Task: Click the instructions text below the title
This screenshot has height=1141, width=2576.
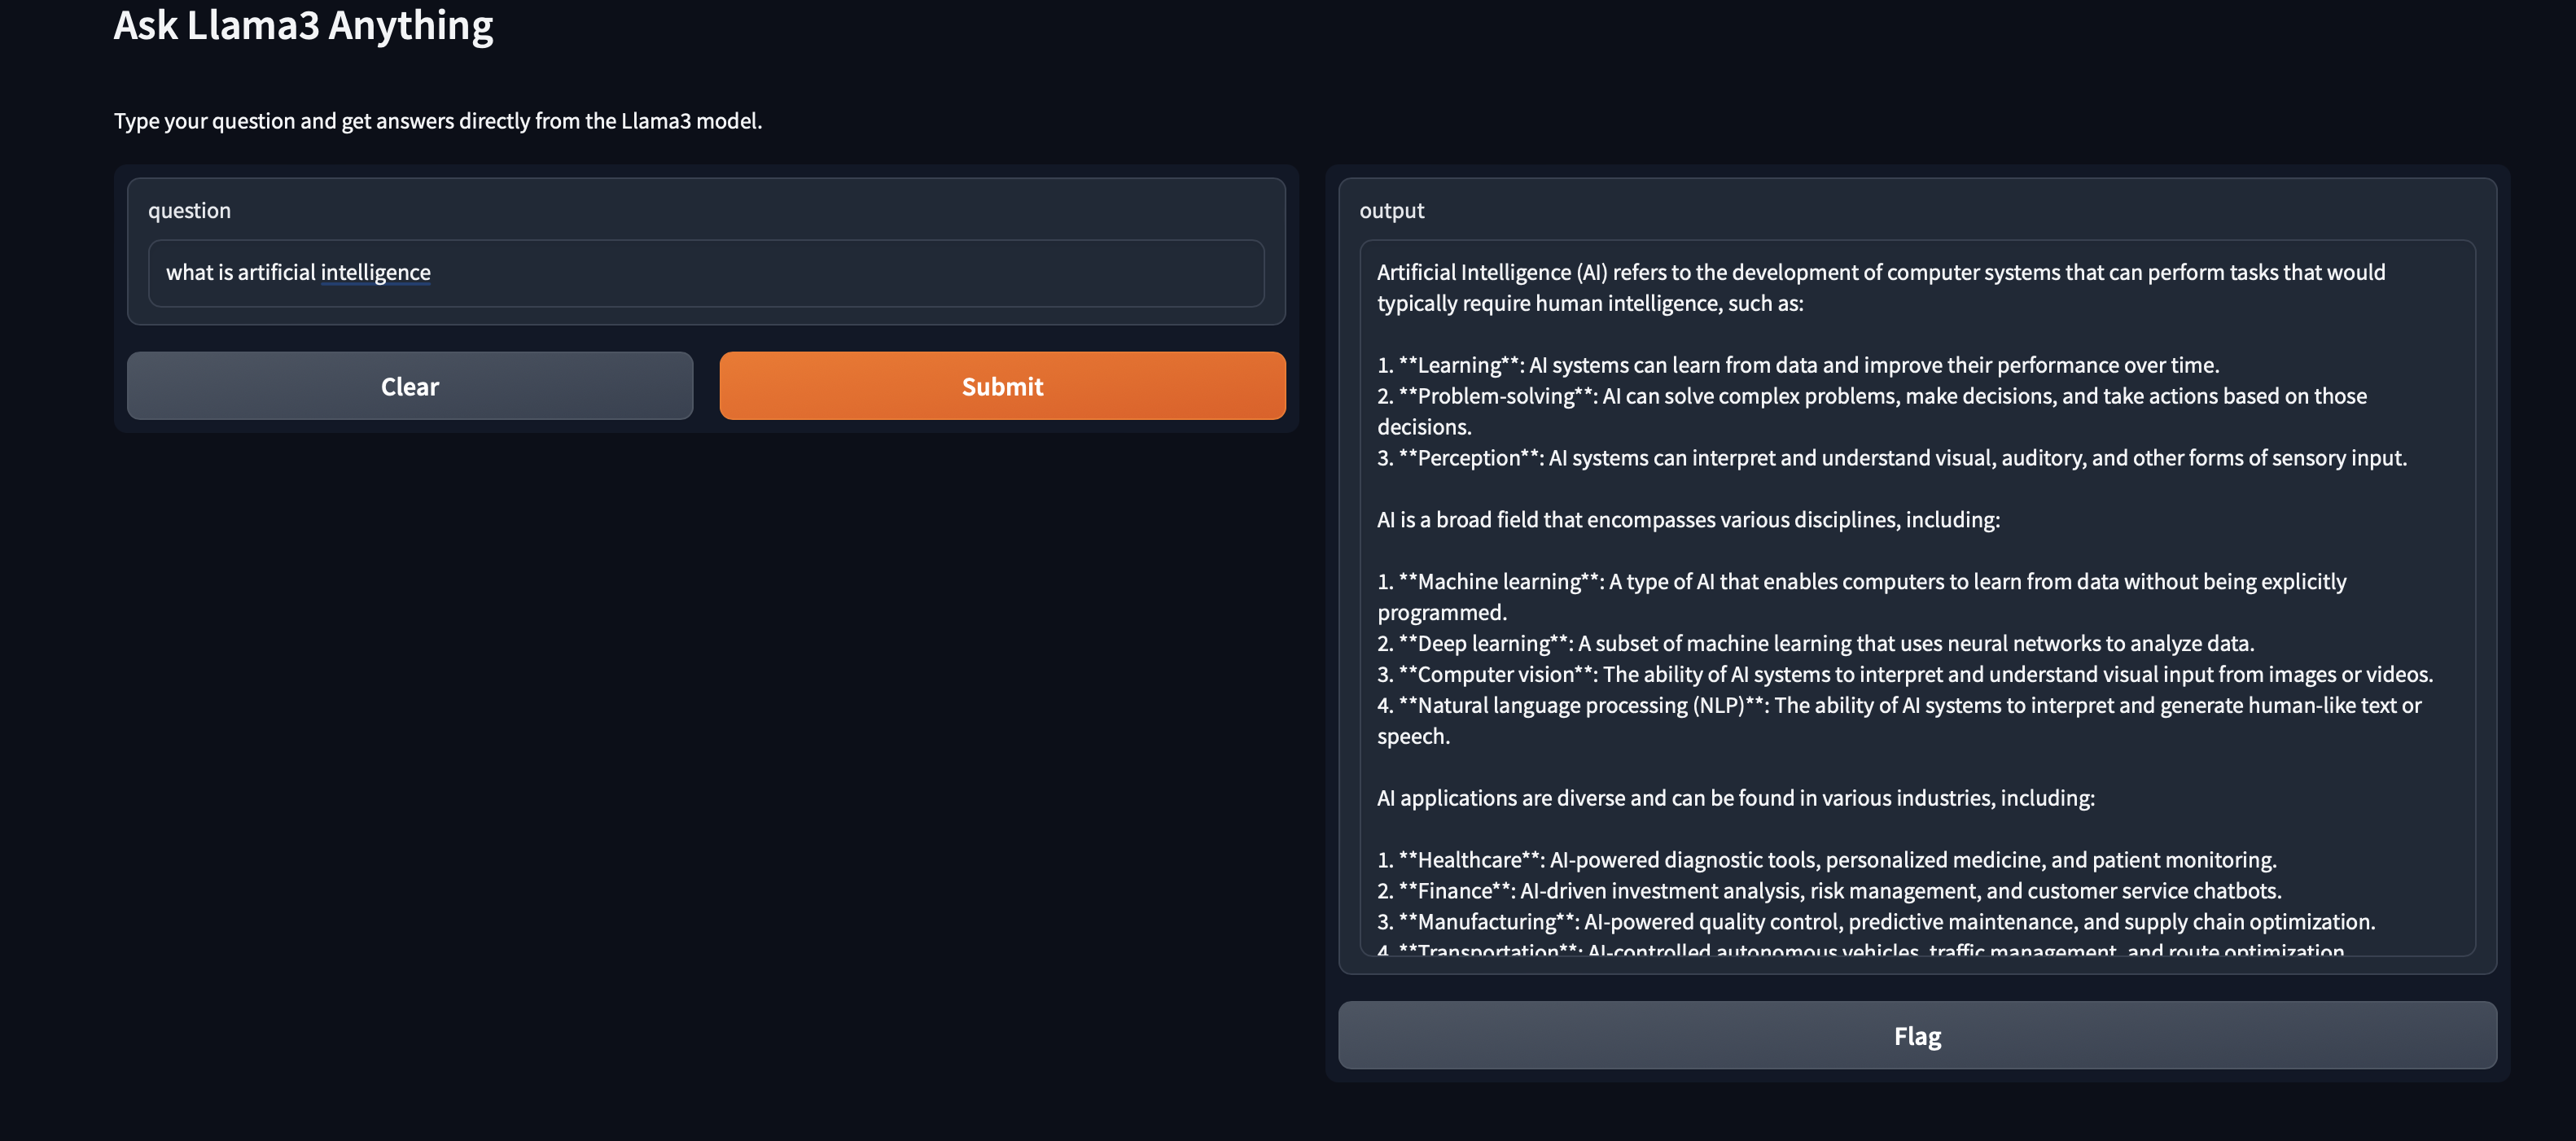Action: (x=438, y=121)
